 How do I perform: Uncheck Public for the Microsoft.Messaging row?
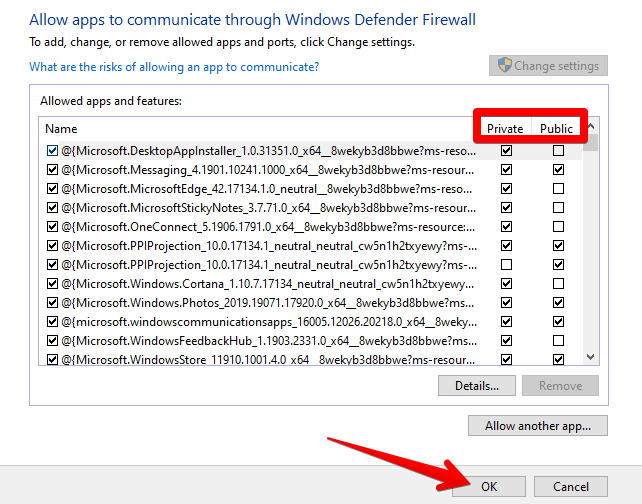[558, 170]
